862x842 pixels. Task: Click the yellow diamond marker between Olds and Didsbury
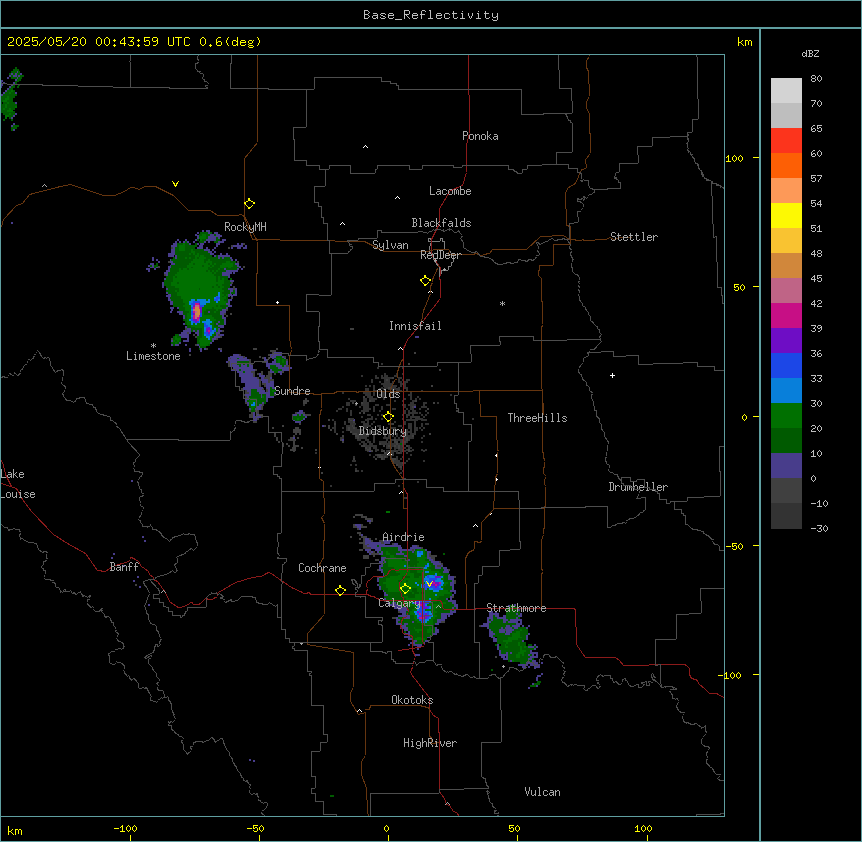pos(389,417)
